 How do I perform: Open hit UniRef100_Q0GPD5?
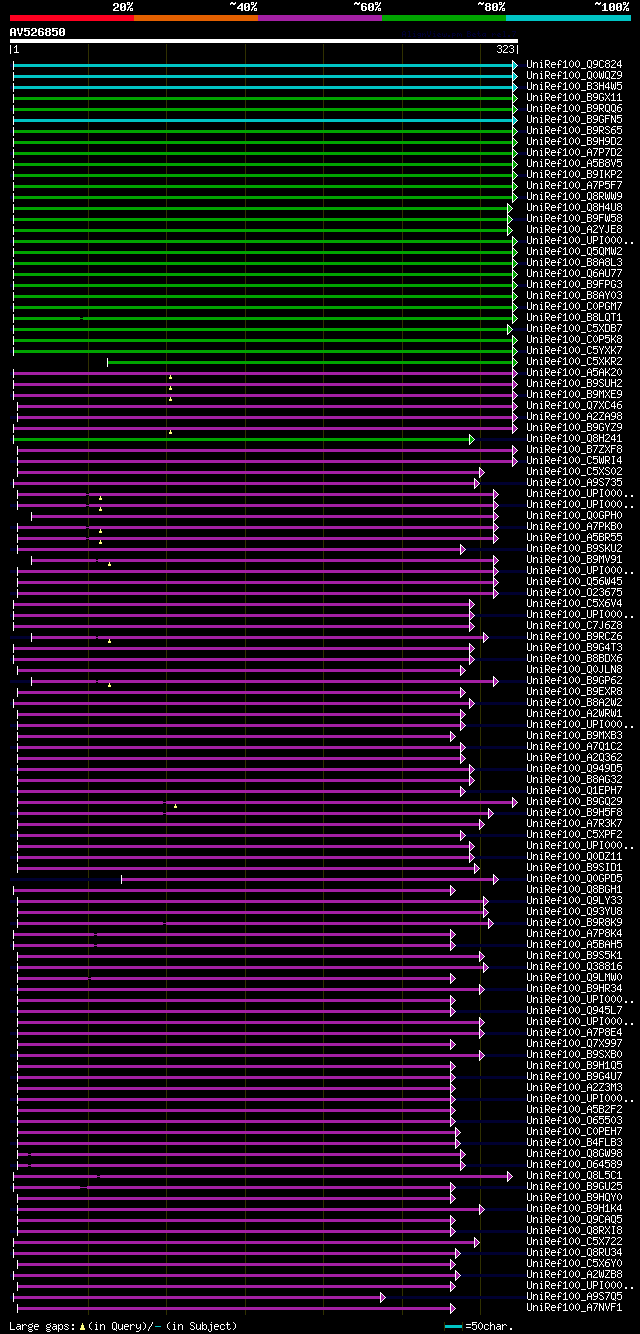574,878
